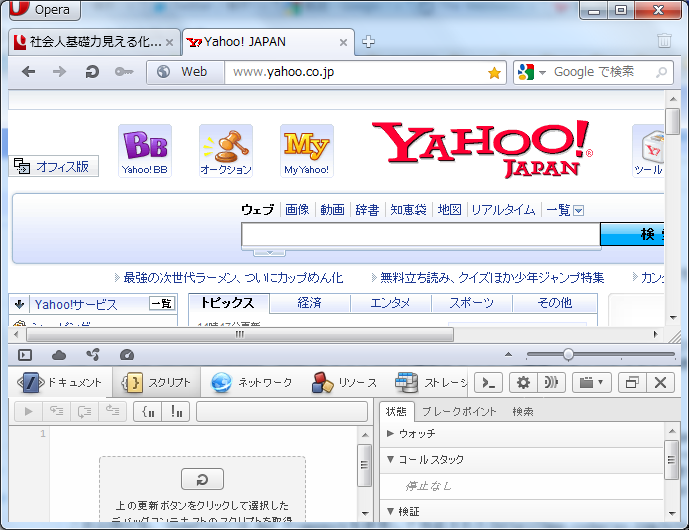Open the ネットワーク Dragonfly tab
This screenshot has width=689, height=530.
tap(252, 383)
